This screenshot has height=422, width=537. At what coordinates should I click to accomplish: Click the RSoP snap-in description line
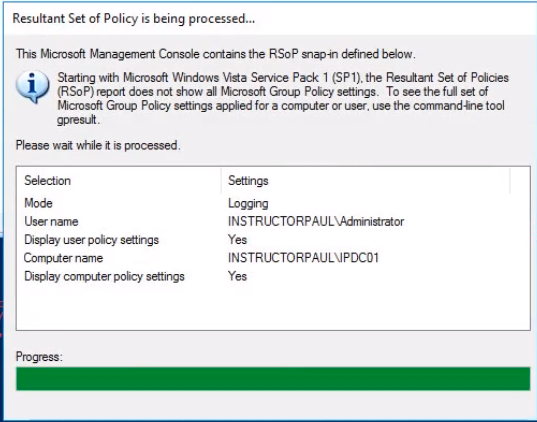[x=216, y=54]
